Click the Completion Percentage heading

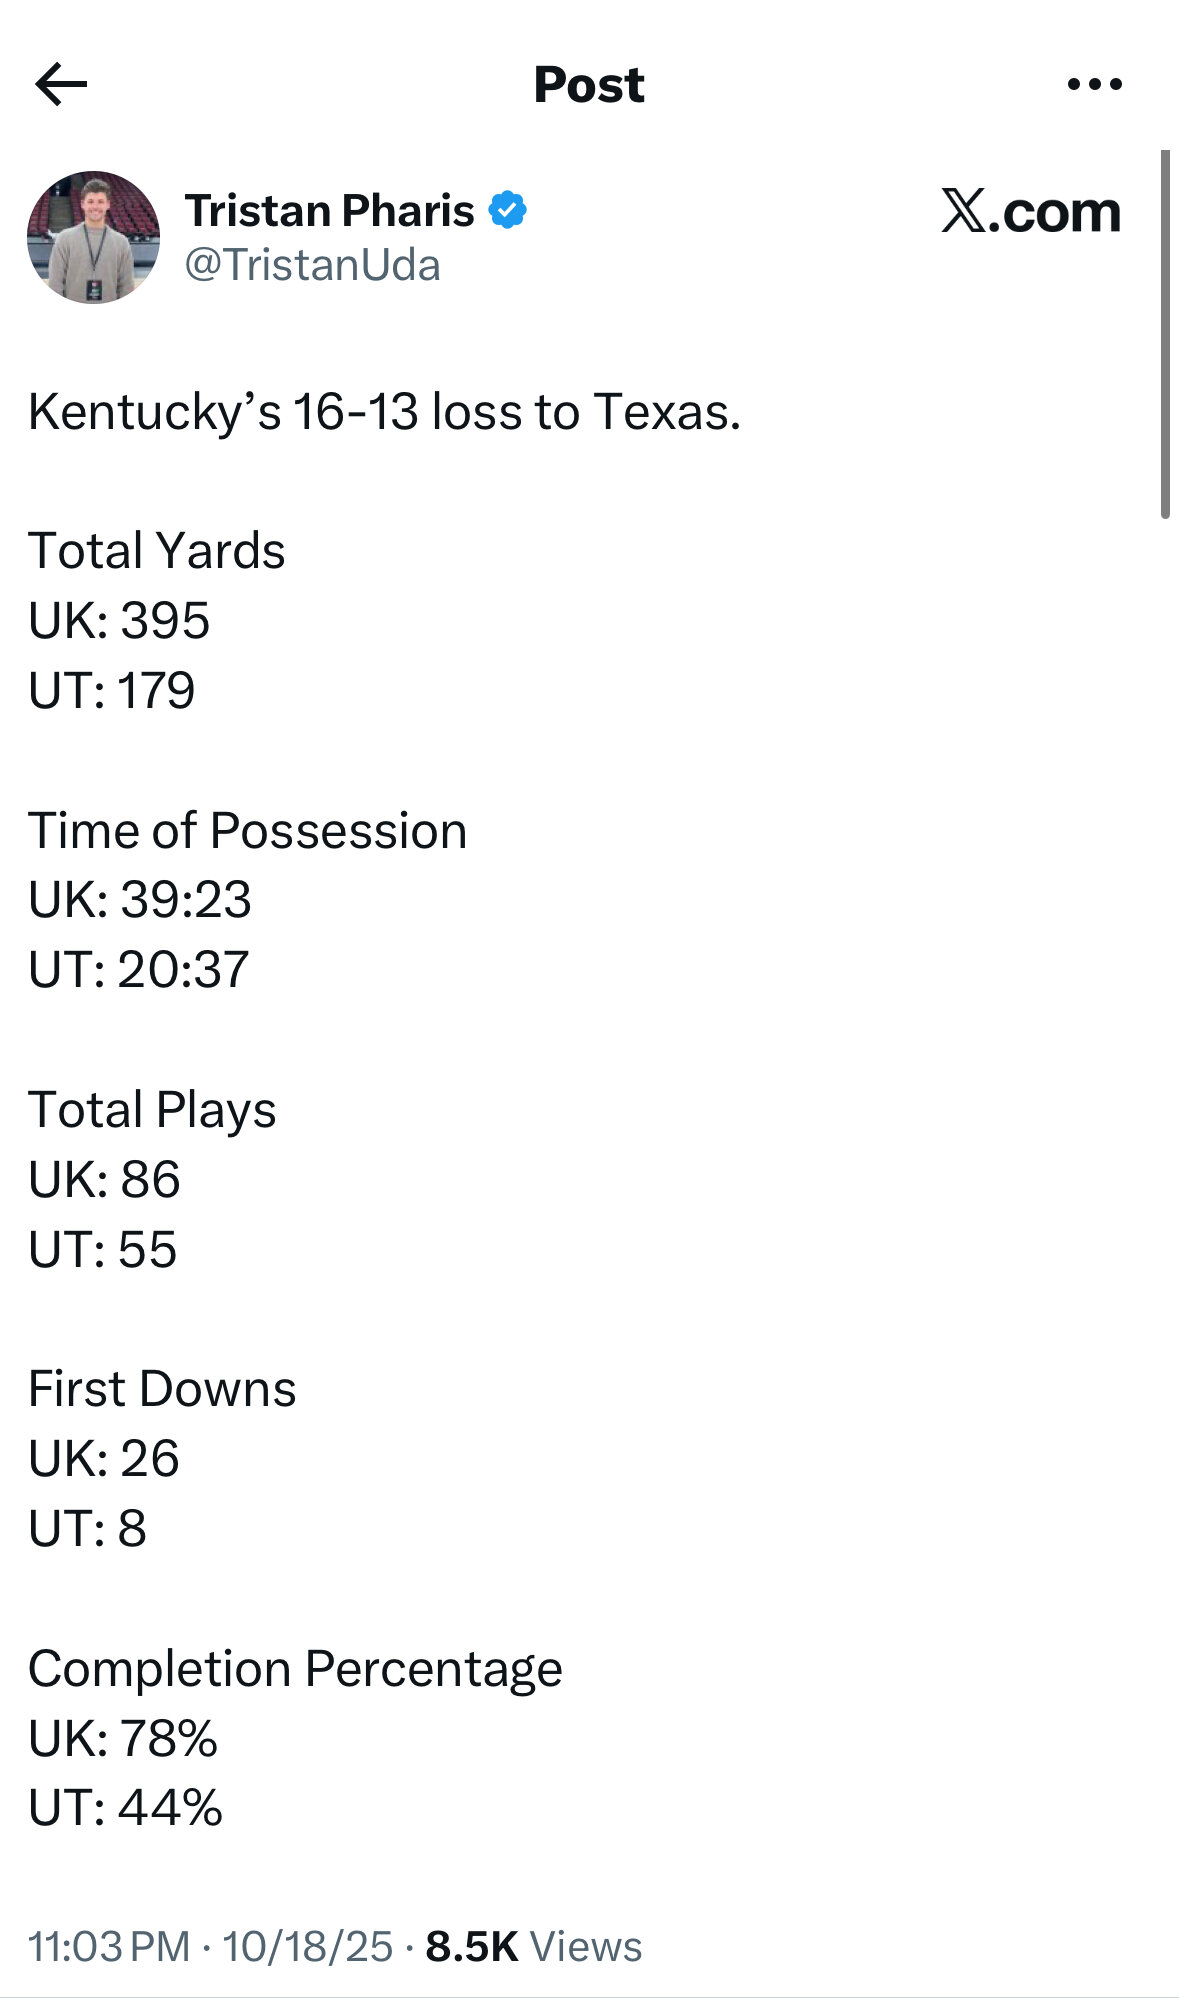(x=295, y=1668)
